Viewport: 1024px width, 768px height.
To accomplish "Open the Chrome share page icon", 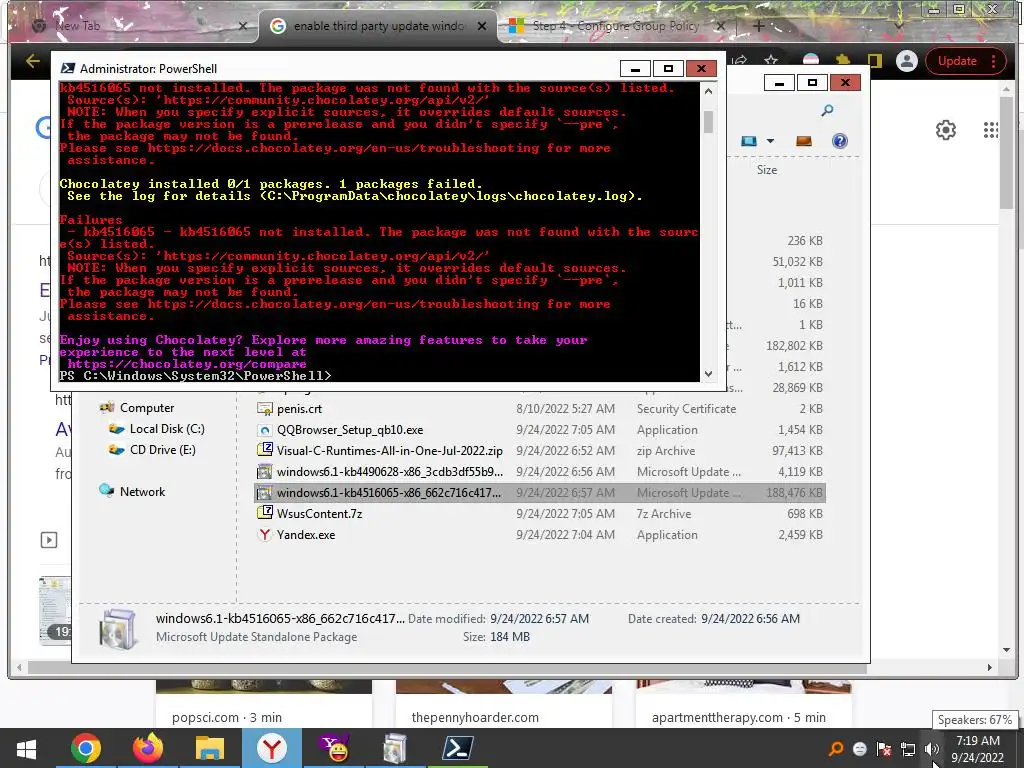I will click(x=739, y=61).
